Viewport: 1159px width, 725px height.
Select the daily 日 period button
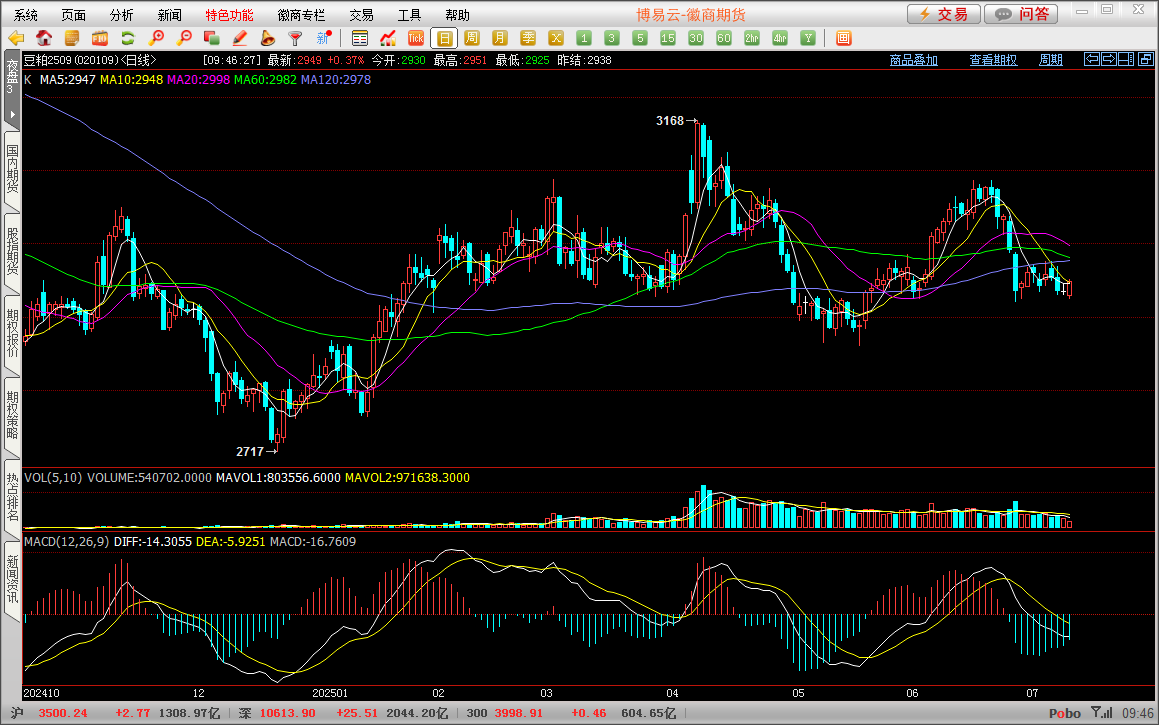444,38
